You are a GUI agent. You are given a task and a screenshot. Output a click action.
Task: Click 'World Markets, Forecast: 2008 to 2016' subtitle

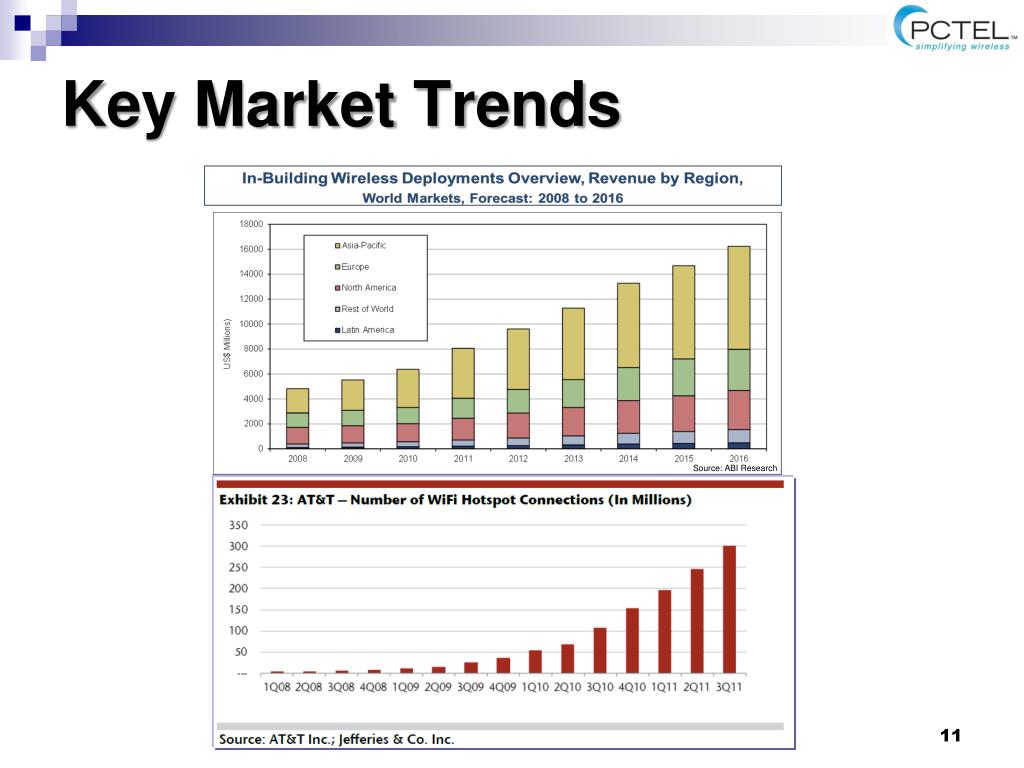click(x=492, y=198)
